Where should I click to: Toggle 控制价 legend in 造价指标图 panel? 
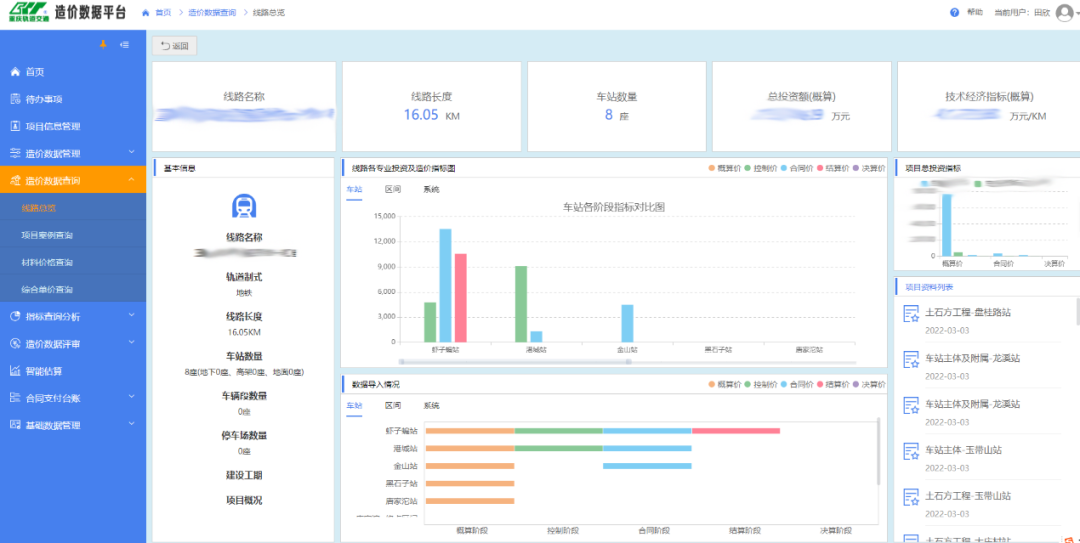click(x=760, y=167)
